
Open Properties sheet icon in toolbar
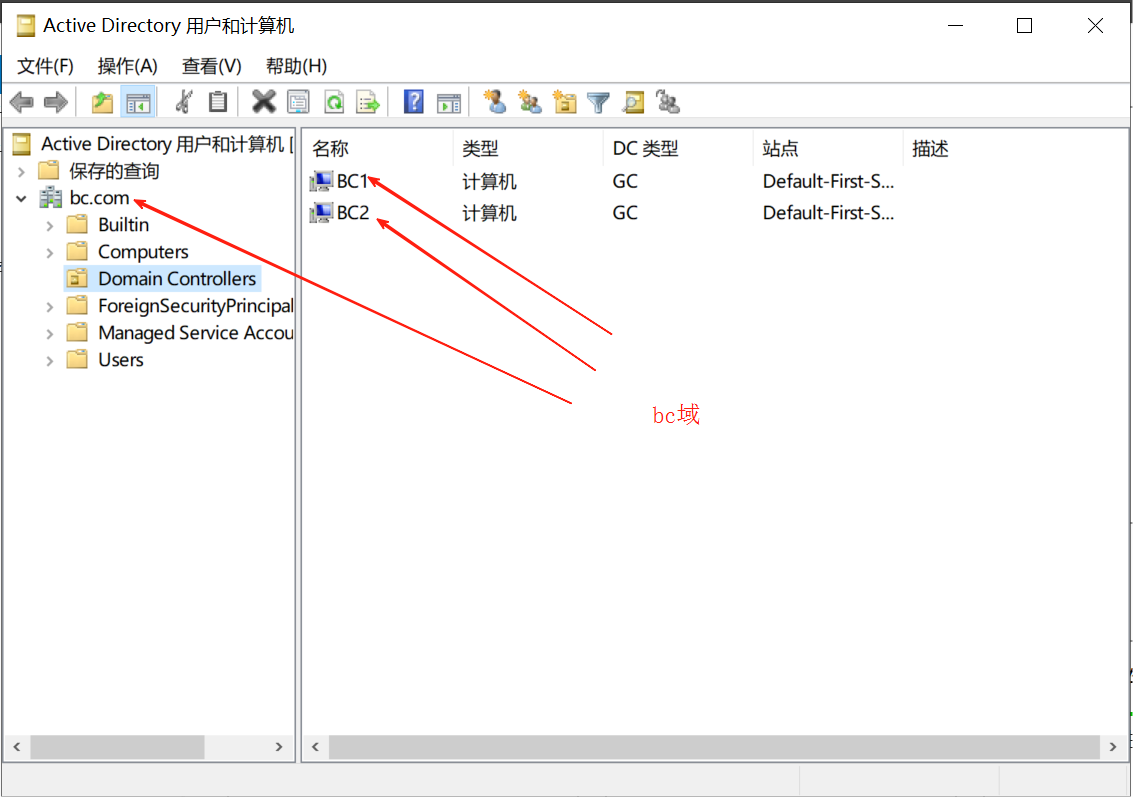pos(298,103)
